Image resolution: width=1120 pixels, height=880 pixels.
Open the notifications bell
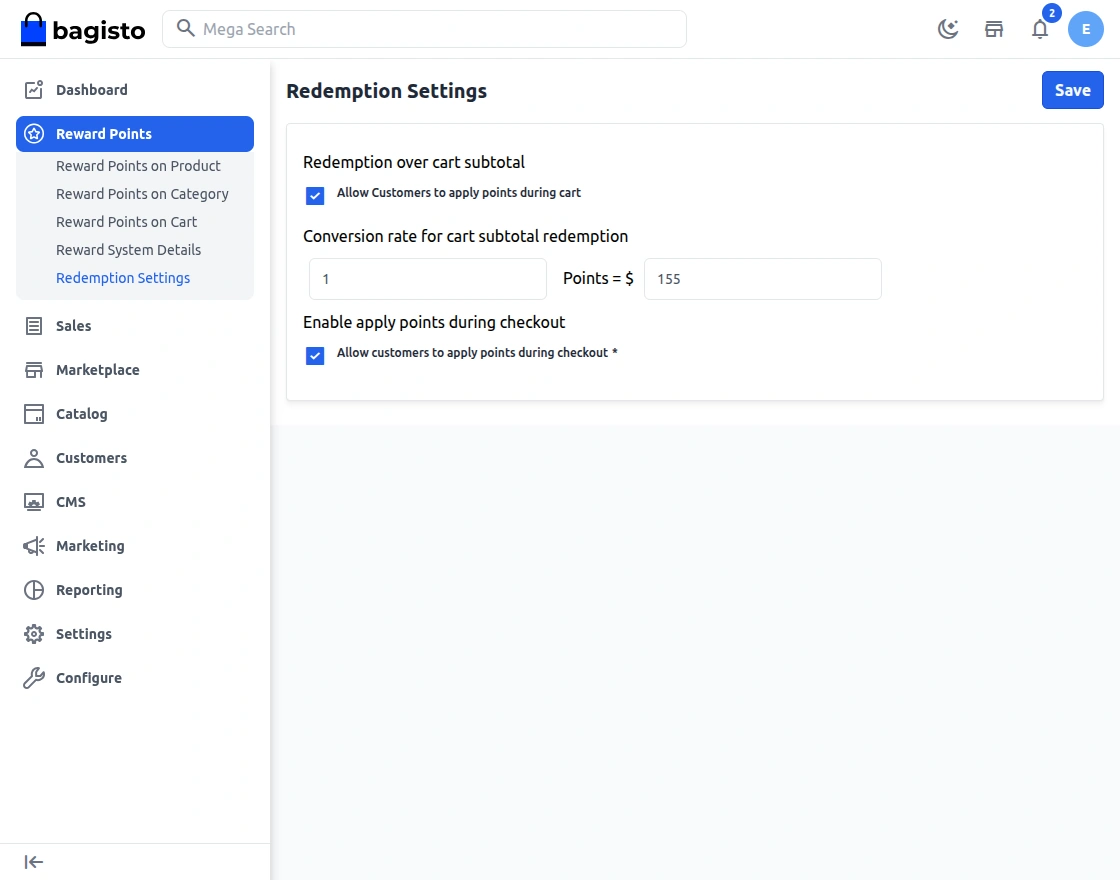point(1040,29)
